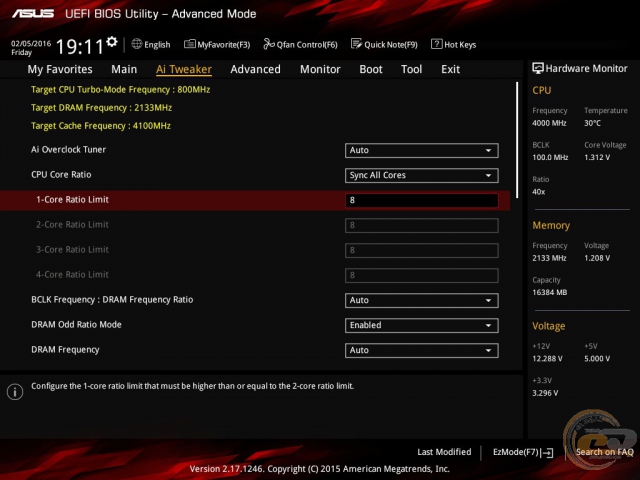The width and height of the screenshot is (640, 480).
Task: Select the DRAM Odd Ratio Mode label
Action: coord(76,324)
